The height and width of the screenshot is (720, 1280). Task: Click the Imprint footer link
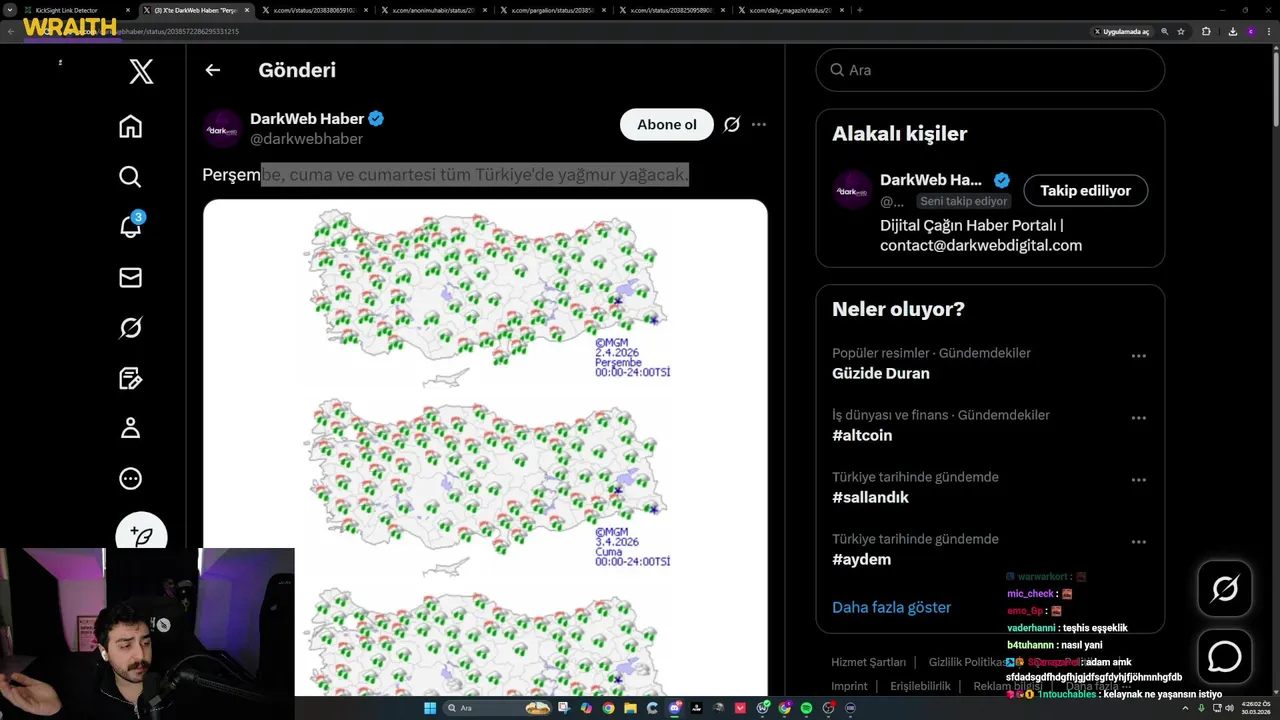coord(850,686)
